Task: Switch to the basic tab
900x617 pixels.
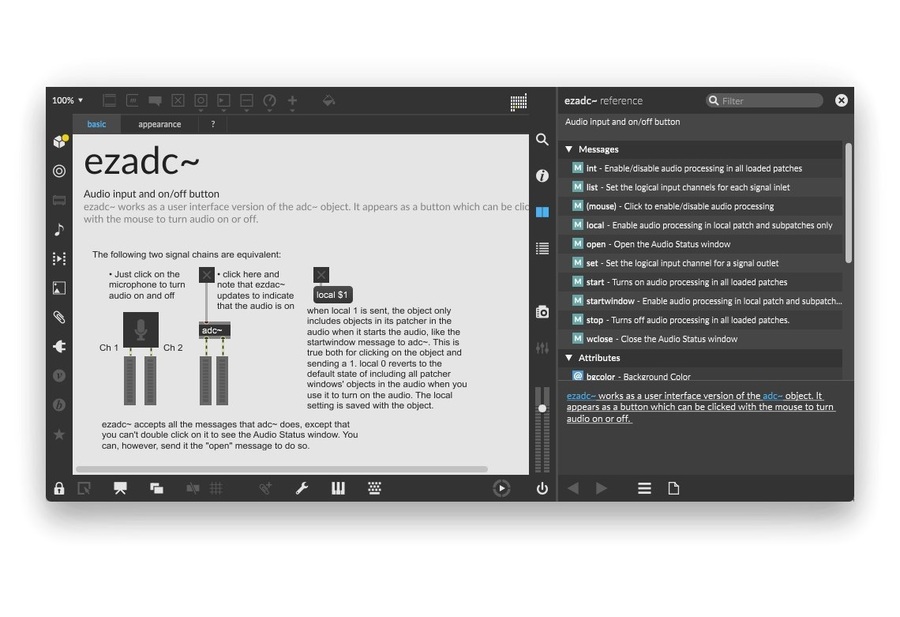Action: (x=96, y=124)
